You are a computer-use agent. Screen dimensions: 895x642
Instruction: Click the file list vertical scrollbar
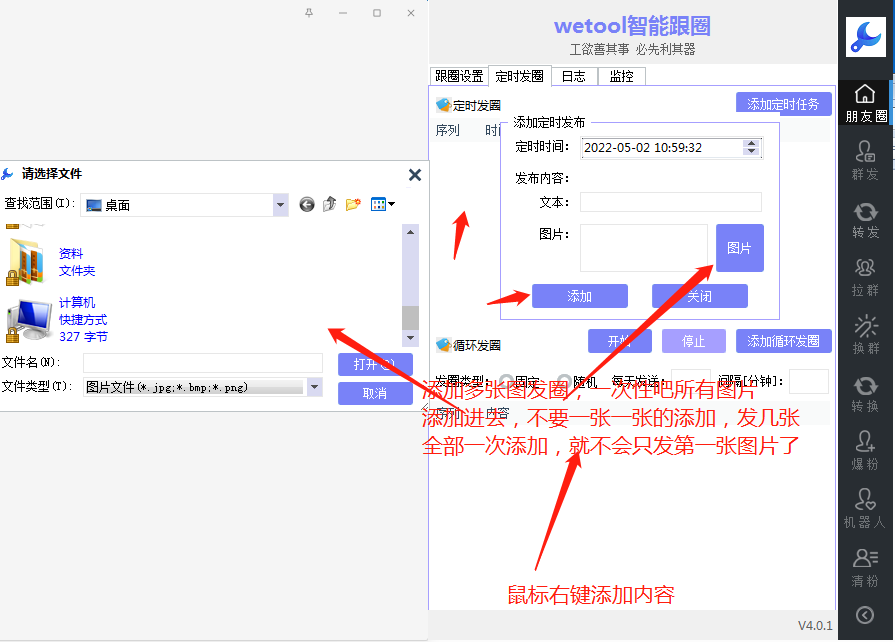[x=410, y=317]
